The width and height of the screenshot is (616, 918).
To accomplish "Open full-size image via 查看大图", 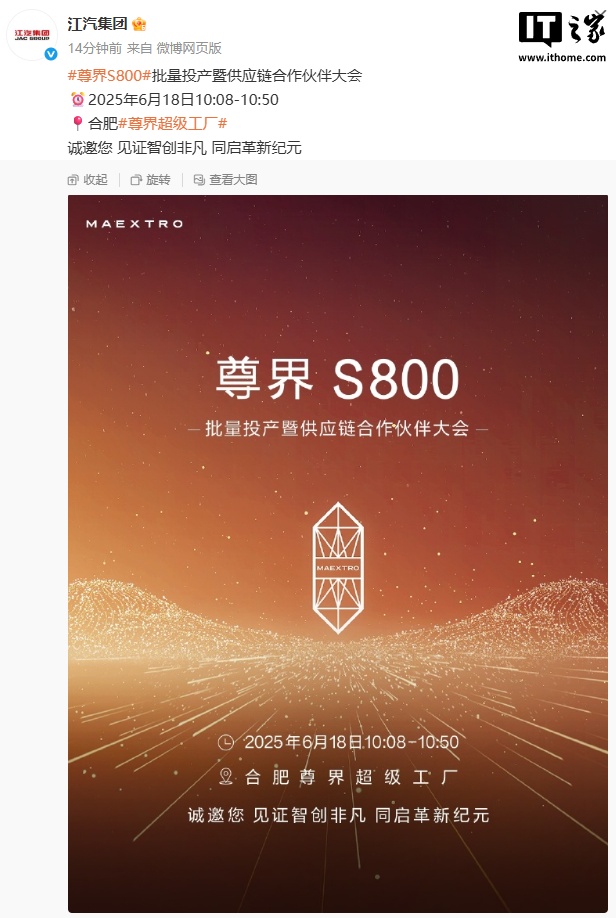I will tap(225, 180).
